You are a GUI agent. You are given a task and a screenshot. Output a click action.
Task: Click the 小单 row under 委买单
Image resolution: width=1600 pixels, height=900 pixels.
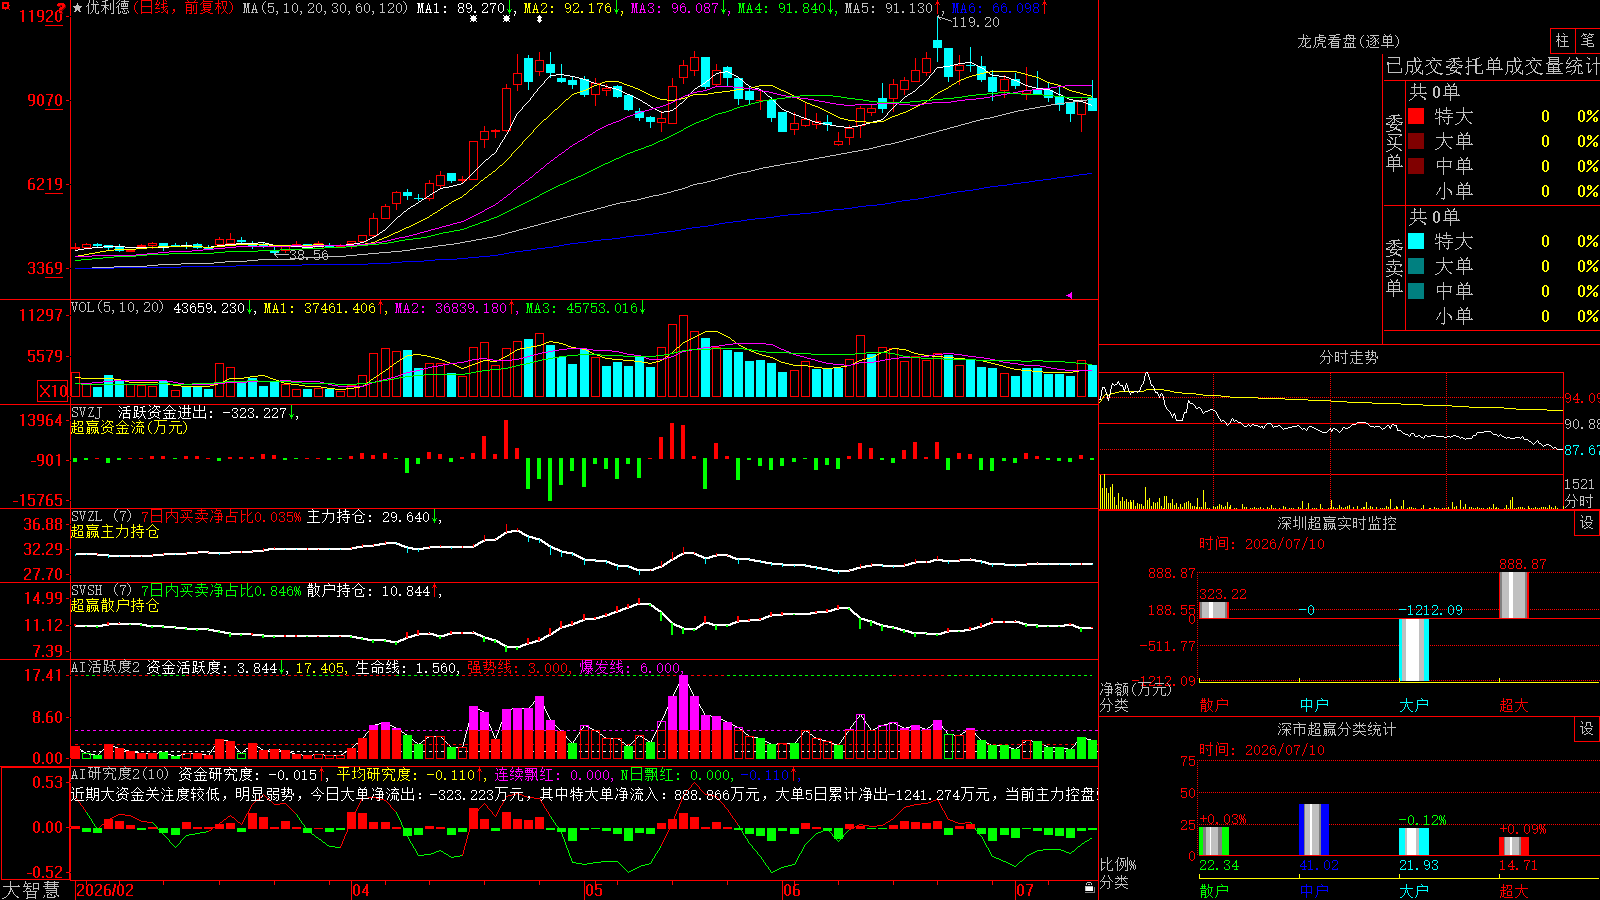1502,191
